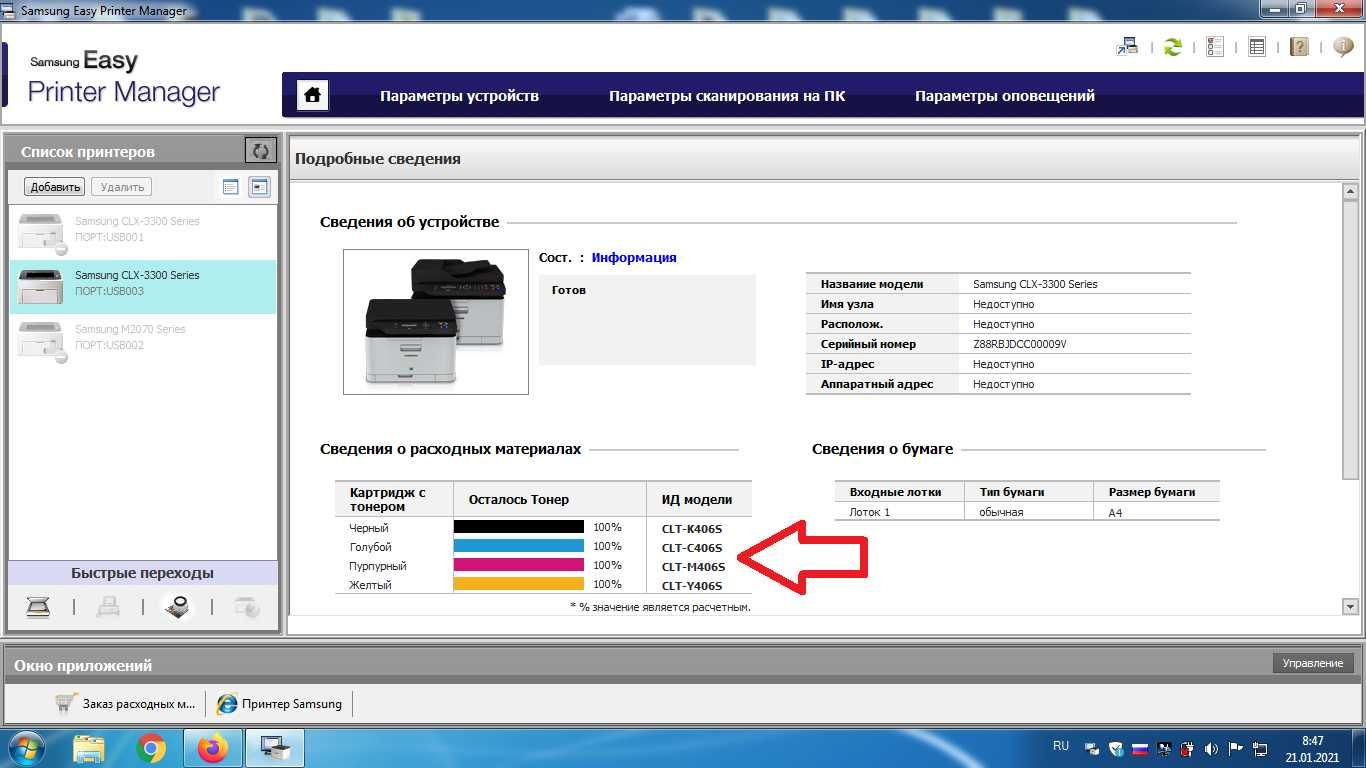Open the scanner quick link icon
This screenshot has width=1366, height=768.
(38, 606)
